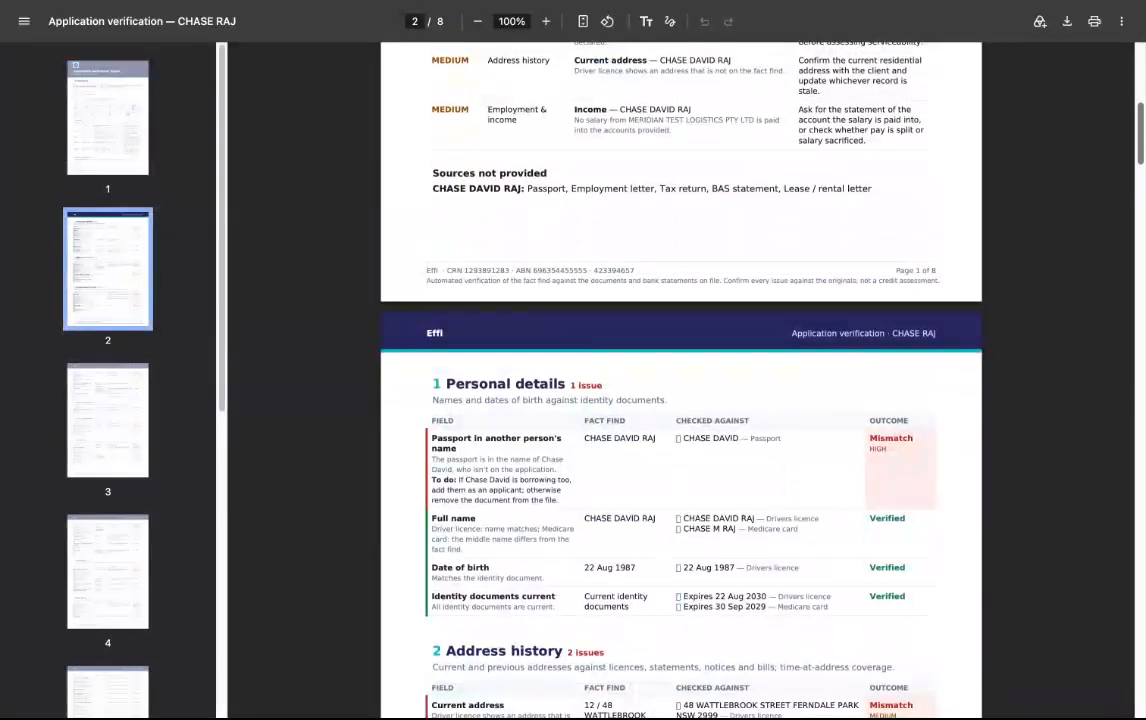Click the fit to page icon
1146x720 pixels.
tap(583, 21)
